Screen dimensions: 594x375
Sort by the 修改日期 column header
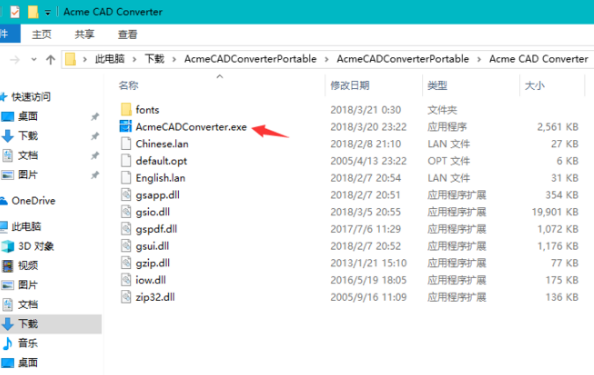[350, 86]
